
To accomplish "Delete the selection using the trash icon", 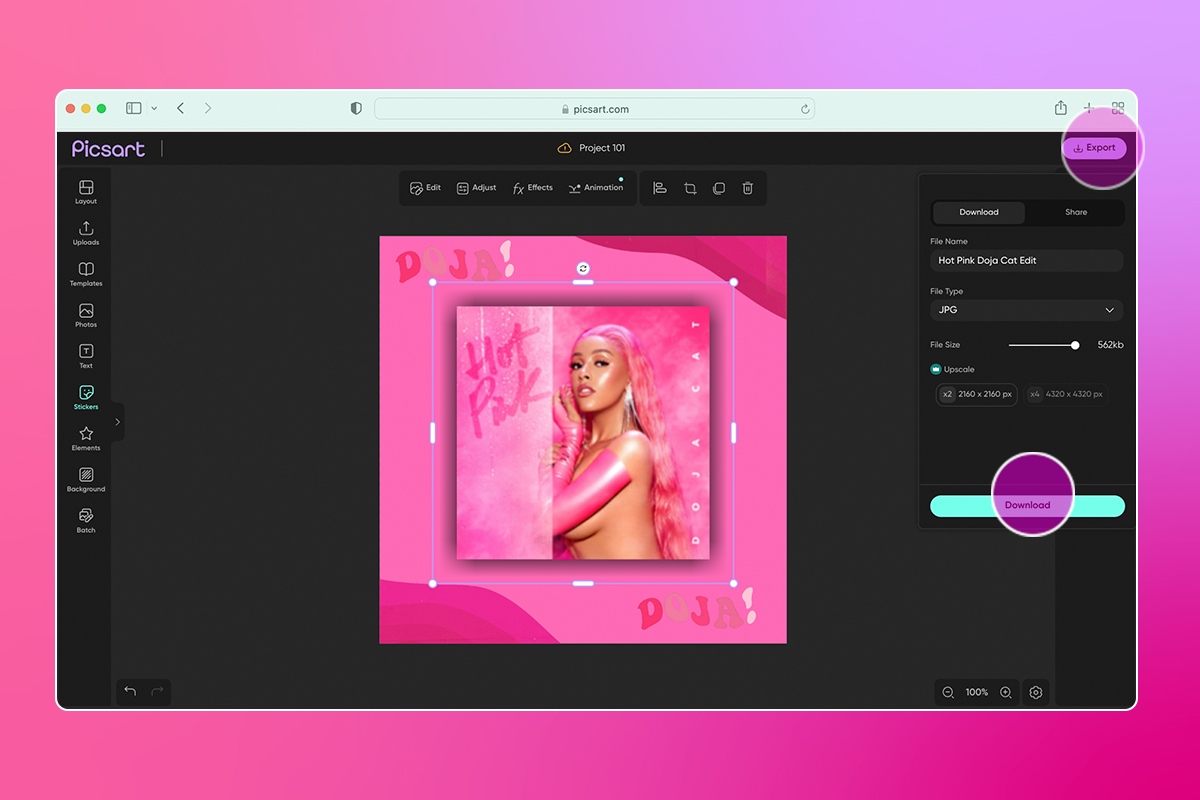I will coord(748,187).
